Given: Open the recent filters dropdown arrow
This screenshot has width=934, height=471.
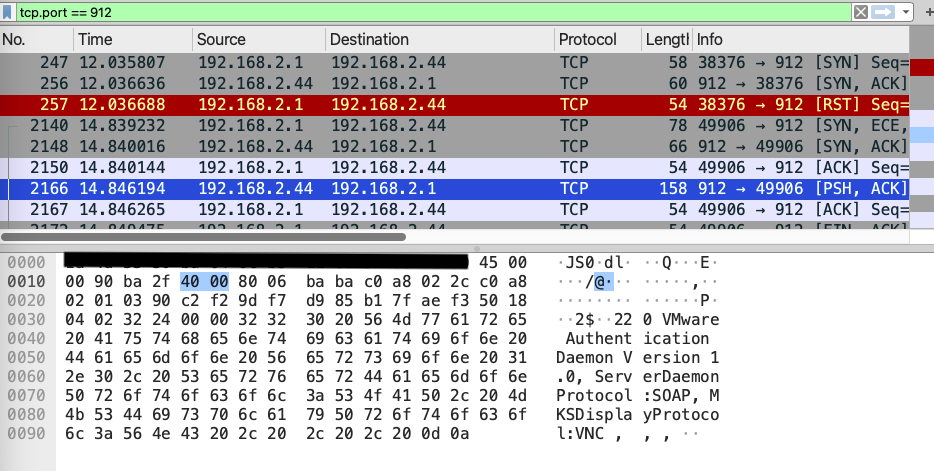Looking at the screenshot, I should point(905,12).
